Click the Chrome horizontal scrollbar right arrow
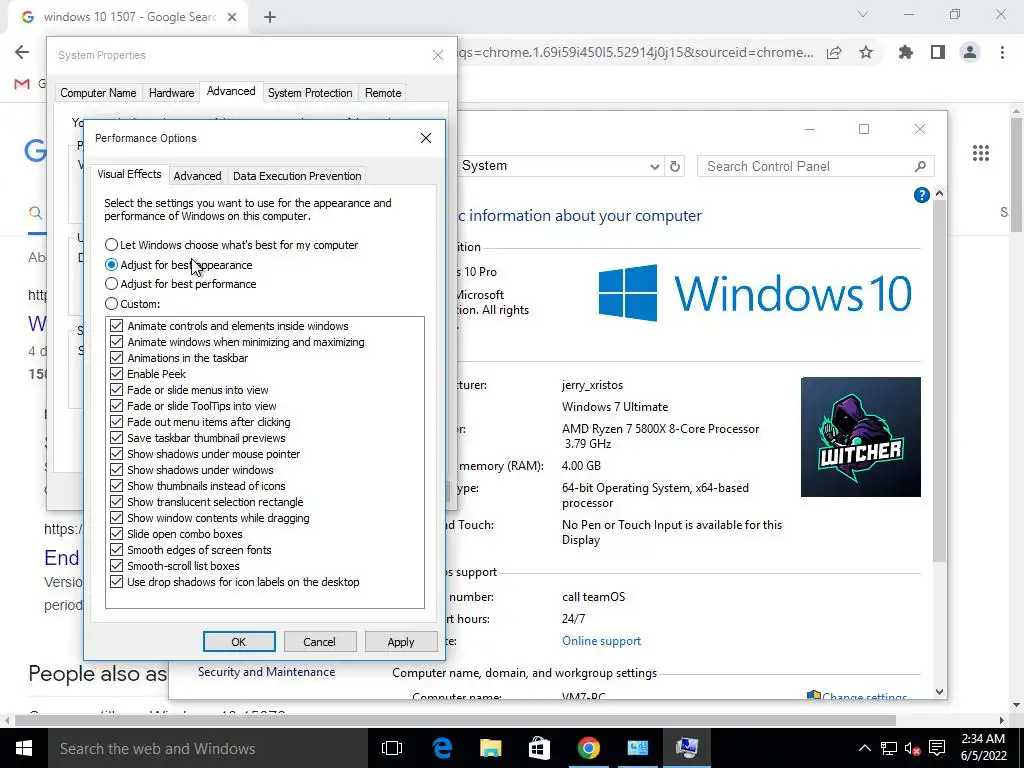This screenshot has height=768, width=1024. click(x=1002, y=720)
